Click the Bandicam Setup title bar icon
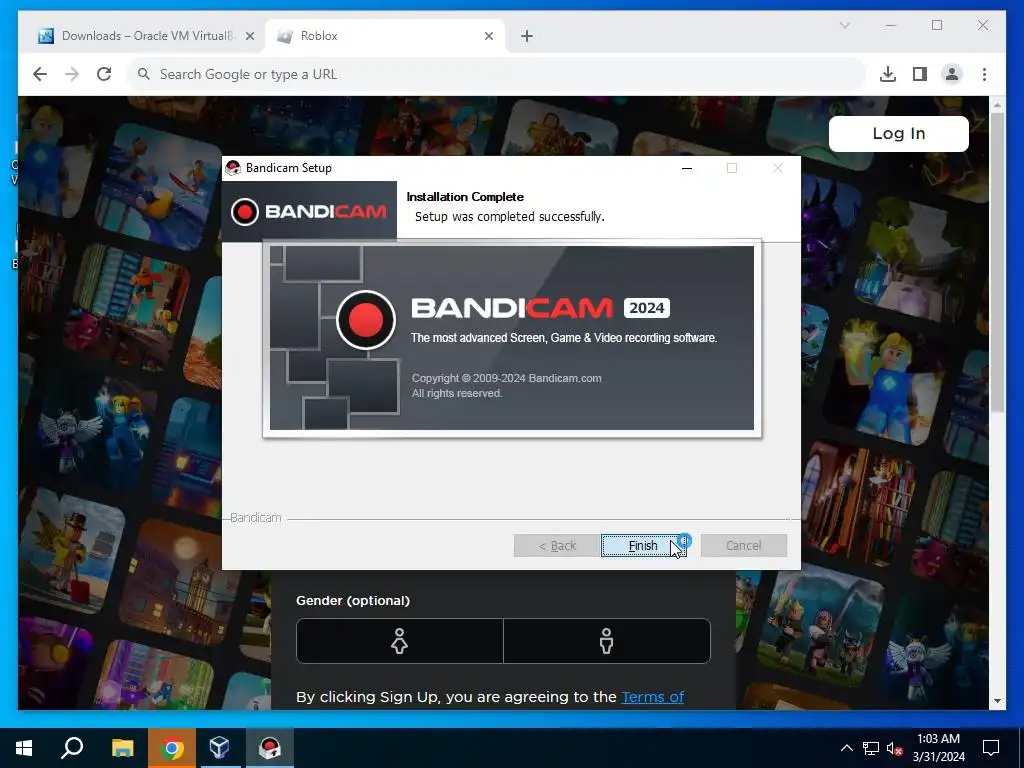Screen dimensions: 1024x768 click(233, 168)
